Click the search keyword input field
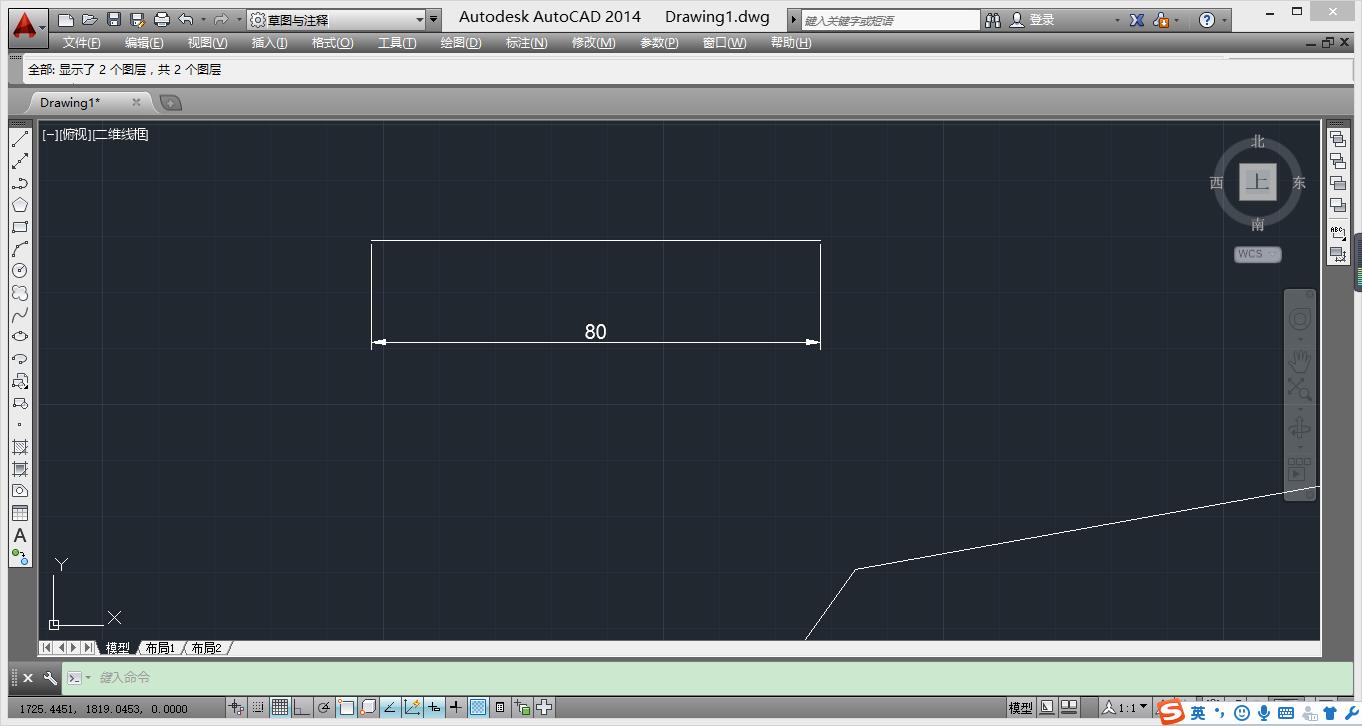The image size is (1362, 726). click(x=891, y=20)
